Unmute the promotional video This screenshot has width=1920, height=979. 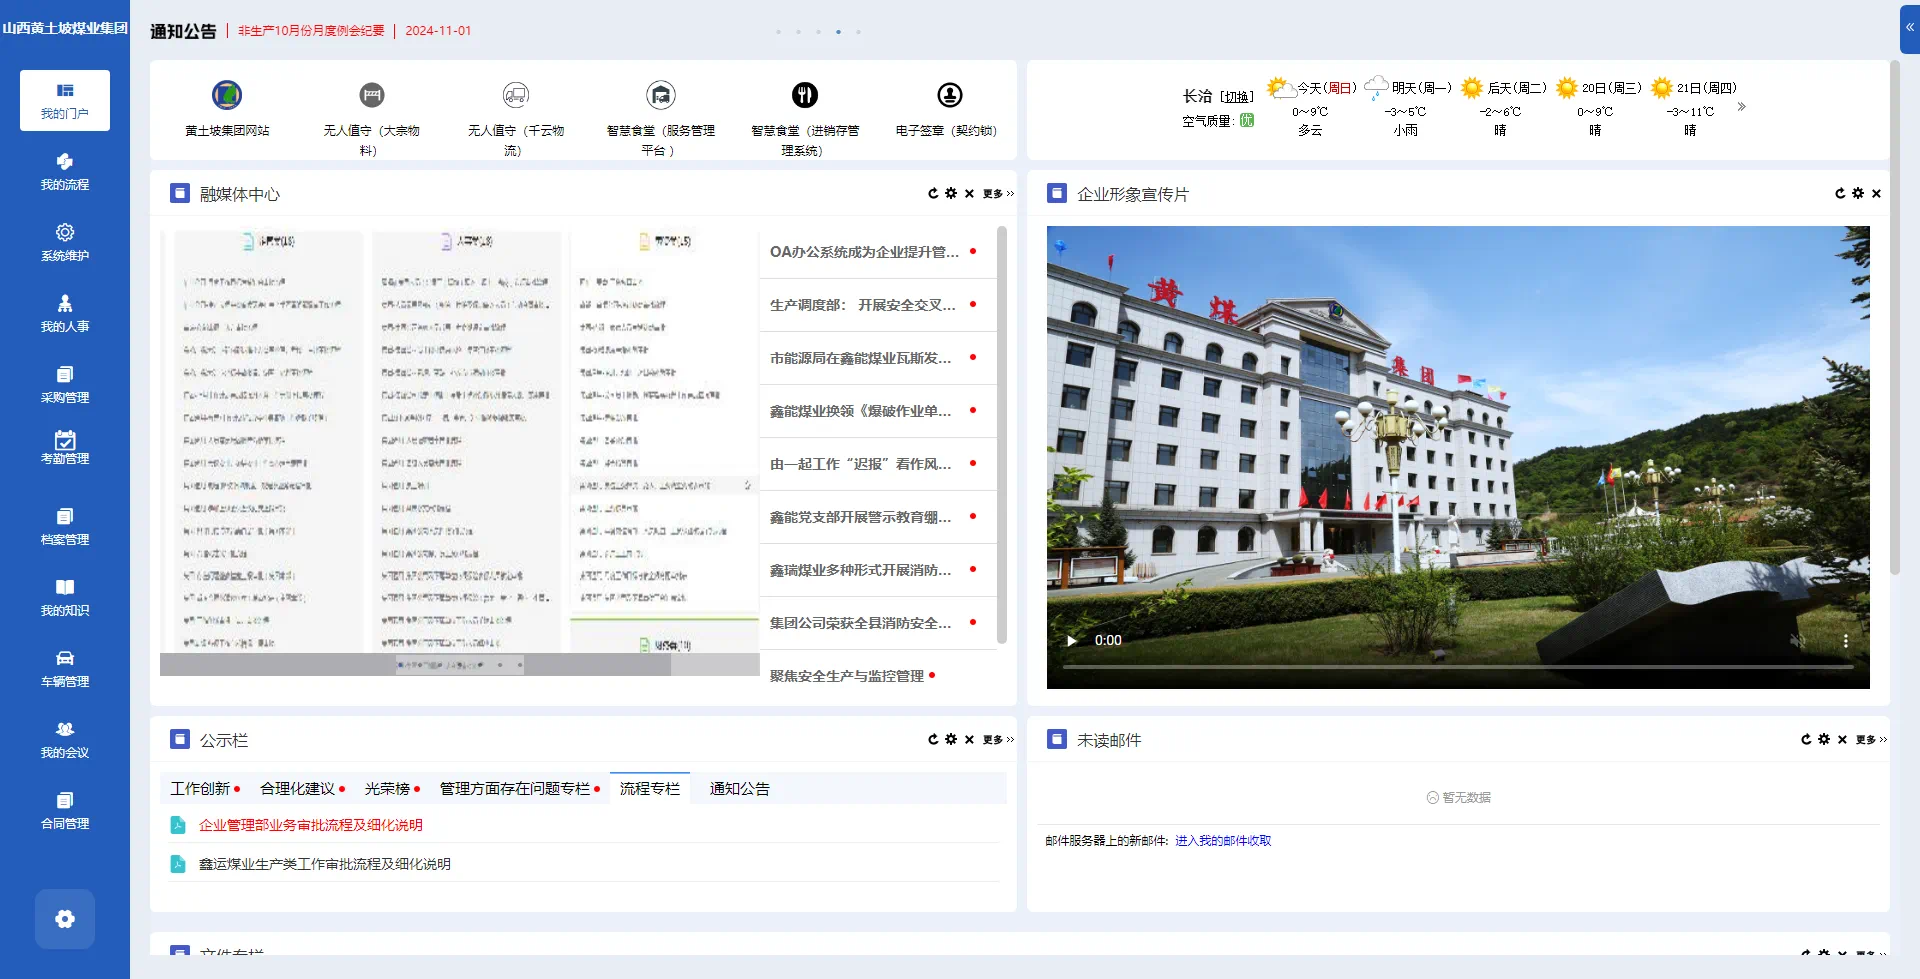click(x=1797, y=641)
